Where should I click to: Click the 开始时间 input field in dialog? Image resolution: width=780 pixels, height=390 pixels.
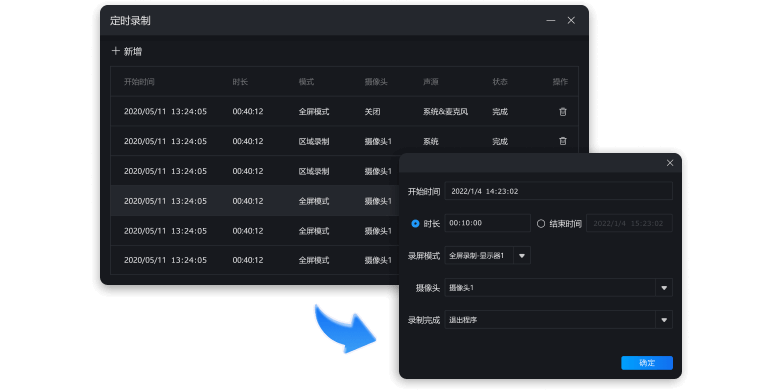coord(558,191)
